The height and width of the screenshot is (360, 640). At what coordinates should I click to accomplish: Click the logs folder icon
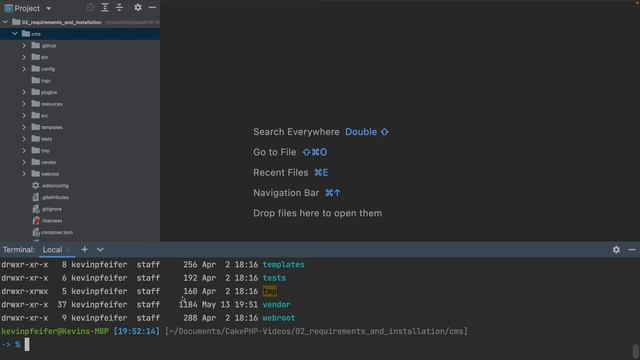(36, 80)
